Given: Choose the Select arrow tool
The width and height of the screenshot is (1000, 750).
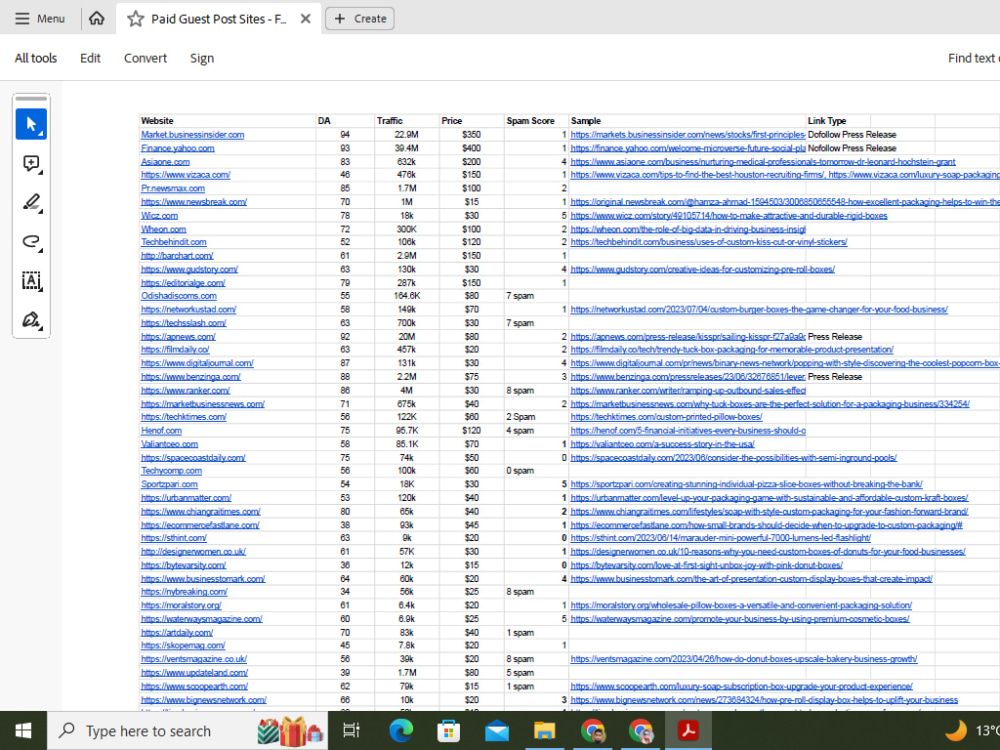Looking at the screenshot, I should pyautogui.click(x=31, y=124).
